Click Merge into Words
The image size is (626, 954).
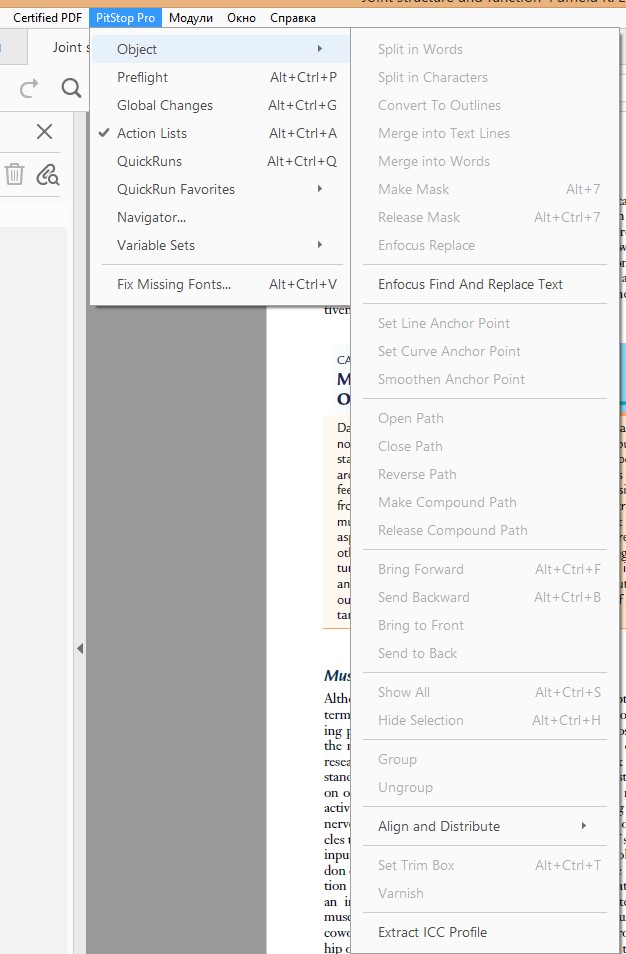485,161
